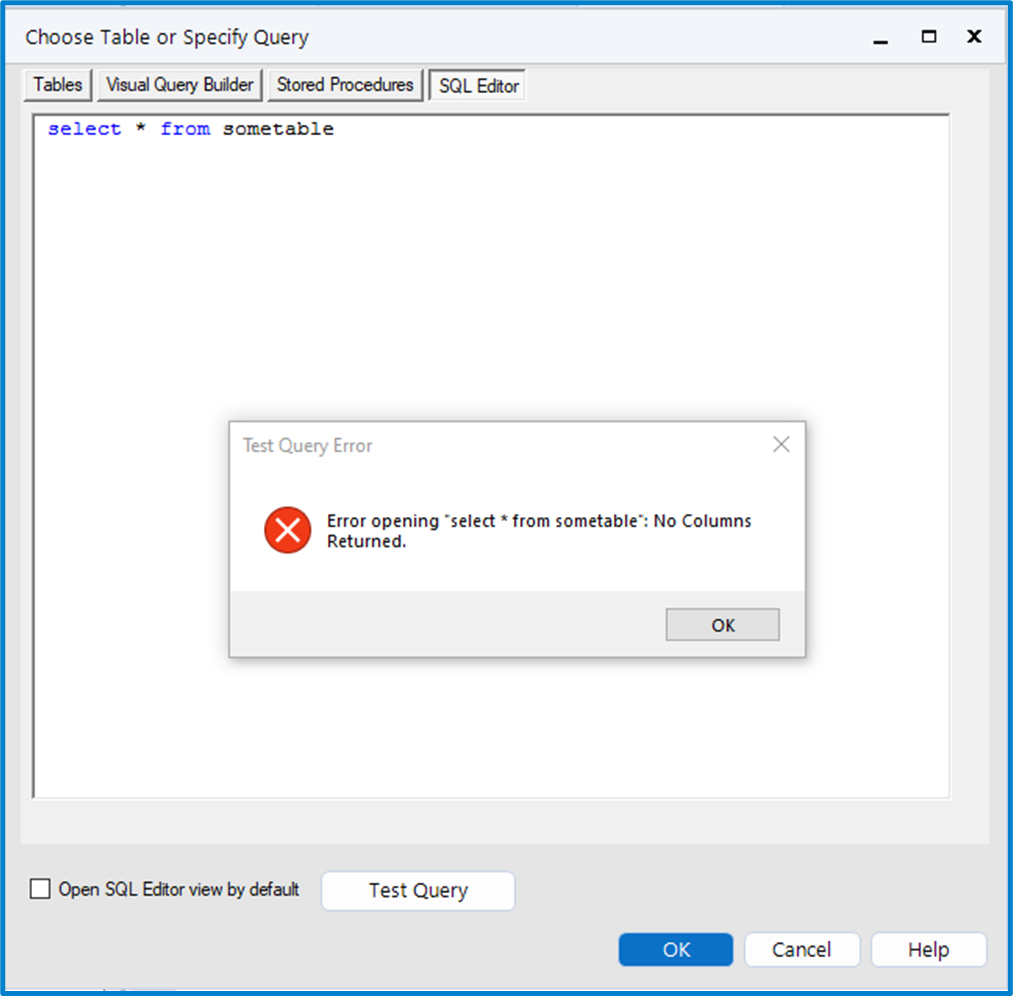Viewport: 1013px width, 996px height.
Task: Maximize the Choose Table or Specify Query window
Action: coord(929,37)
